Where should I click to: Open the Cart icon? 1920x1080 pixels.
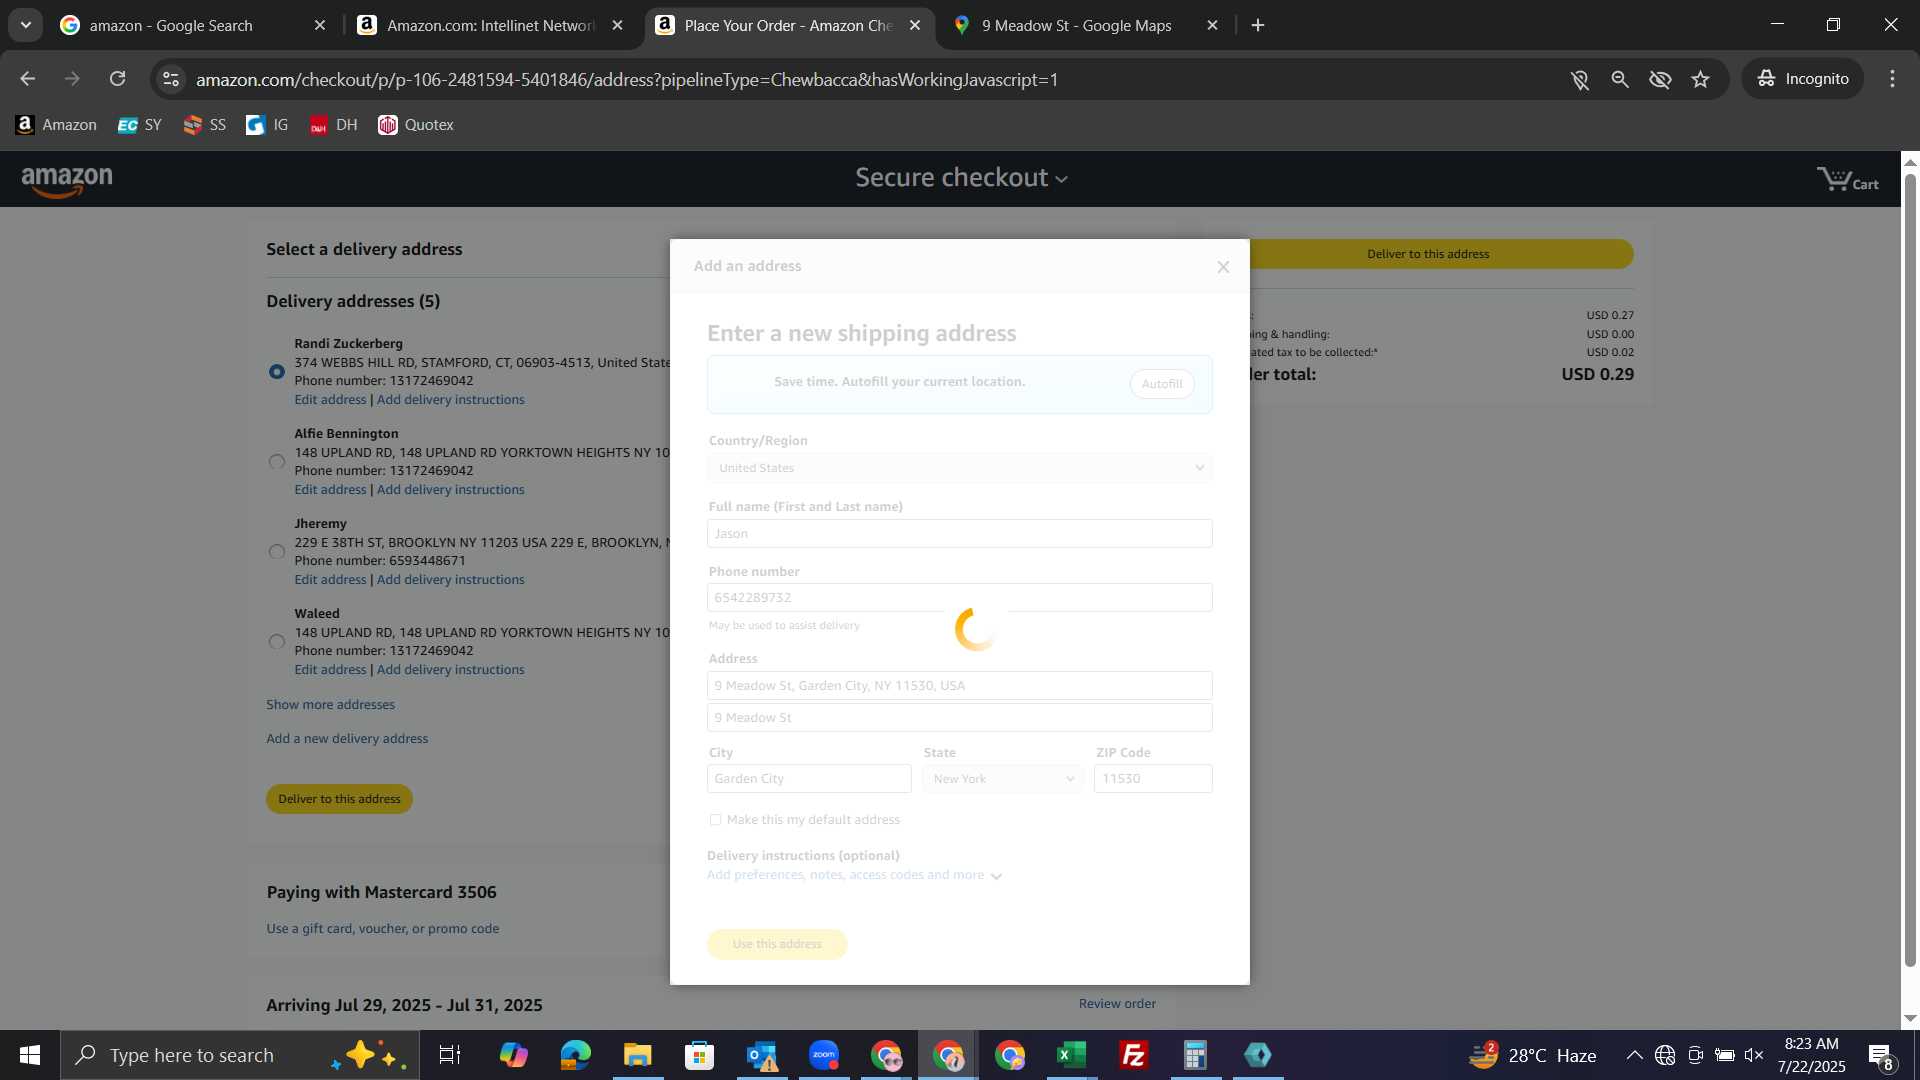[1847, 180]
